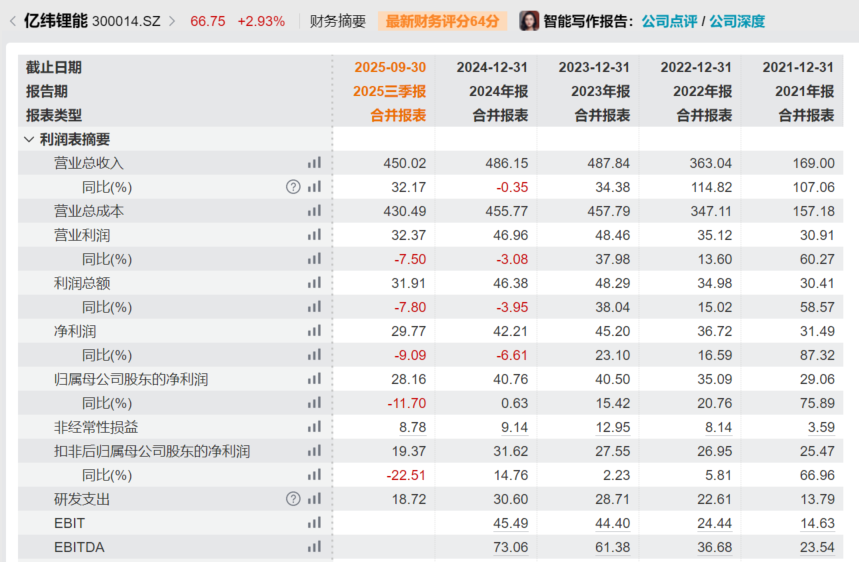859x562 pixels.
Task: Click the bar chart icon for 净利润
Action: [x=315, y=331]
